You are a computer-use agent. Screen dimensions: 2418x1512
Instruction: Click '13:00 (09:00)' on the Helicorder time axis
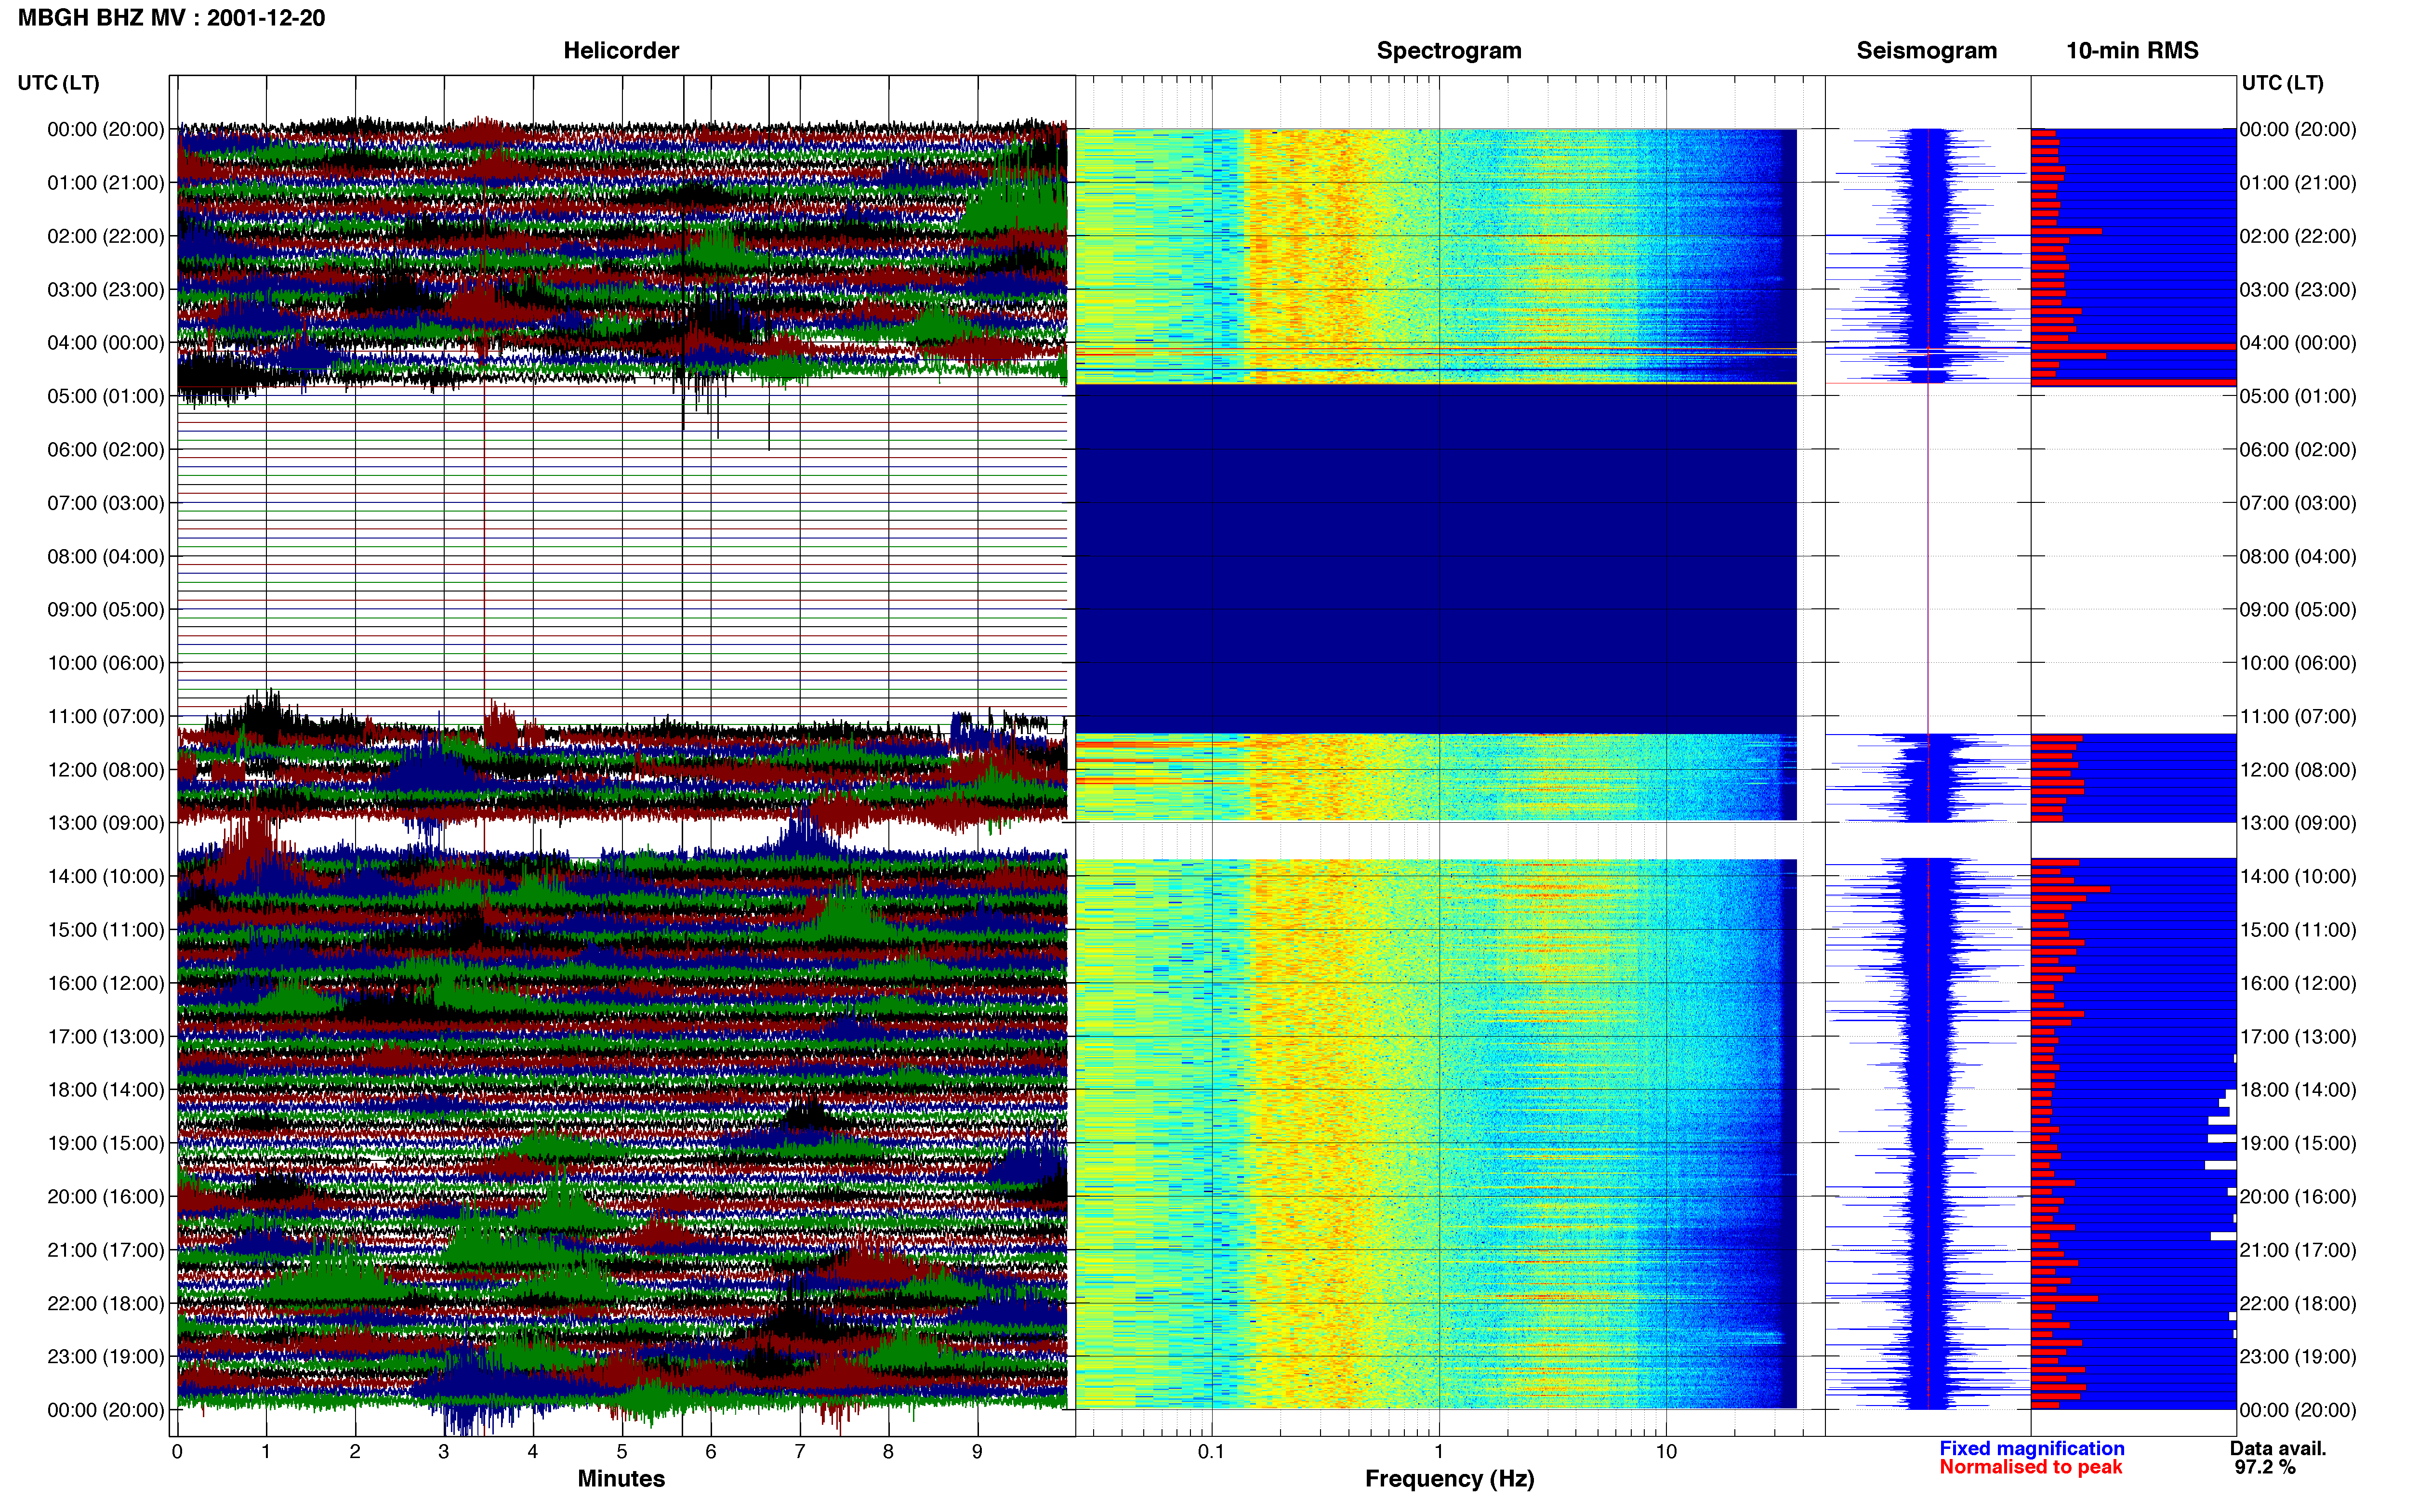pyautogui.click(x=105, y=823)
